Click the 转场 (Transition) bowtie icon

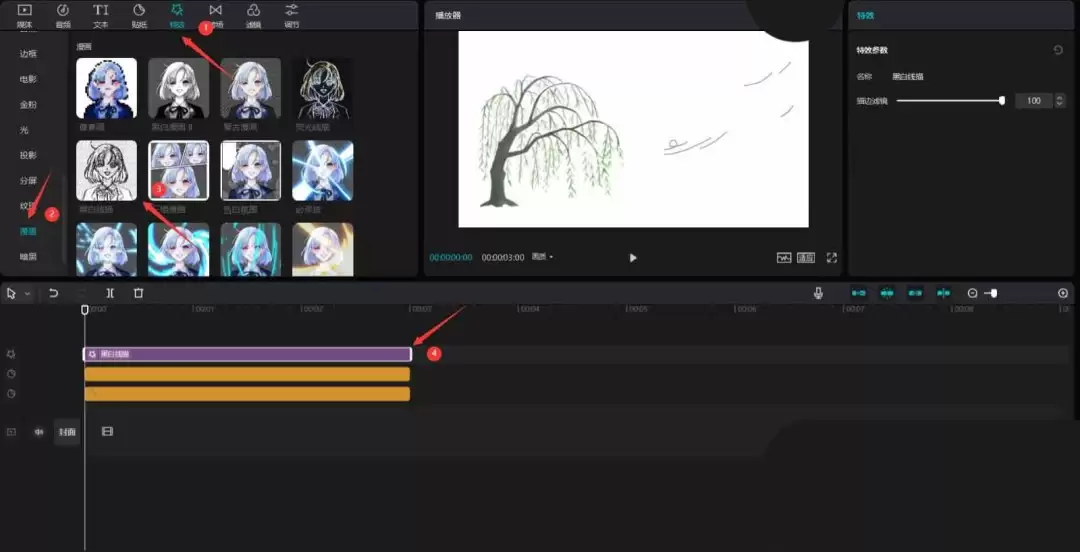pos(215,14)
